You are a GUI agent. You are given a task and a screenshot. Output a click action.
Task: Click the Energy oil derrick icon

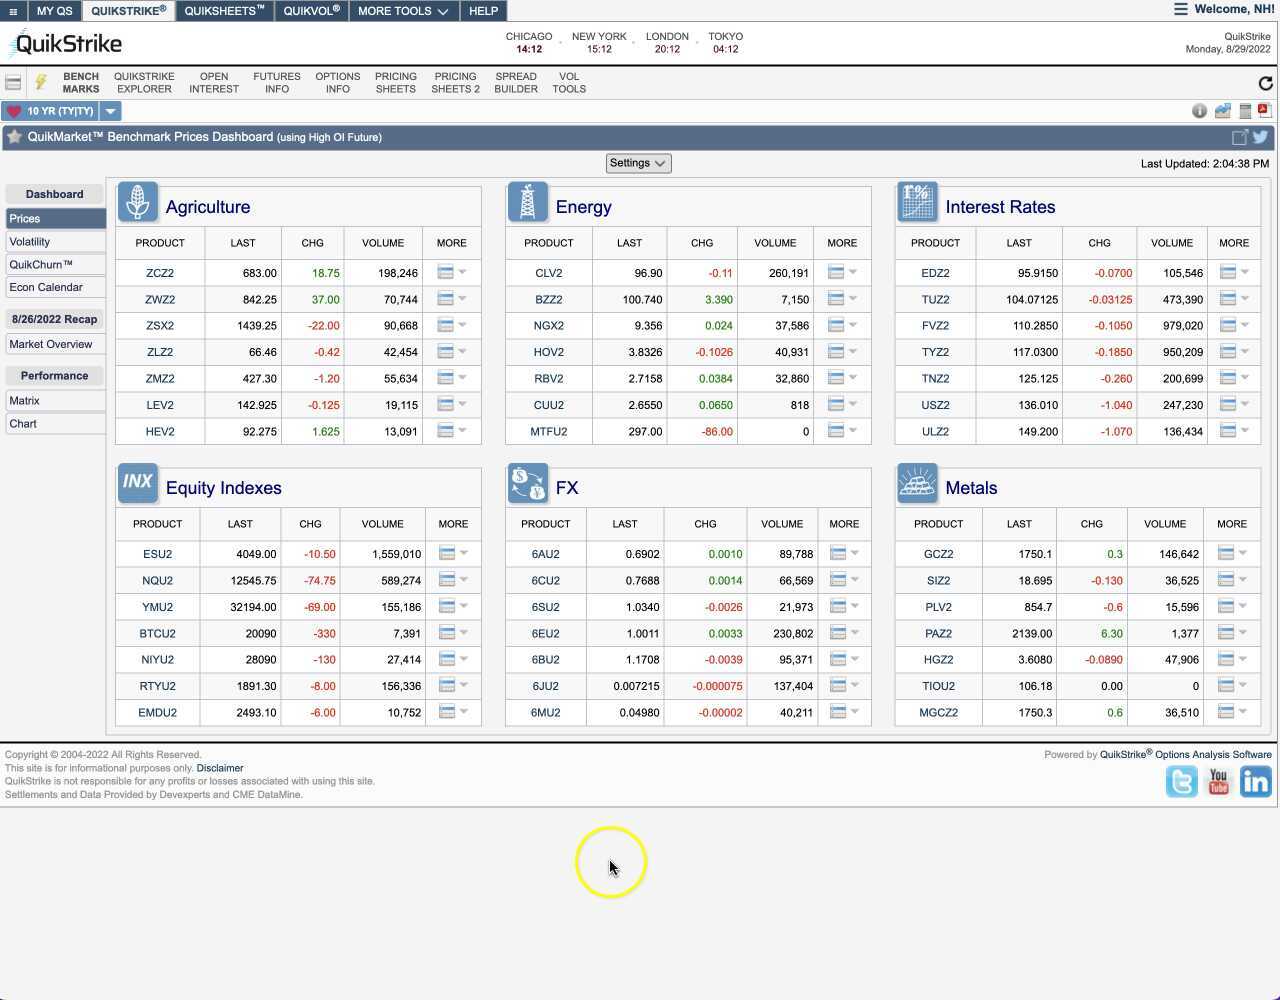tap(528, 202)
